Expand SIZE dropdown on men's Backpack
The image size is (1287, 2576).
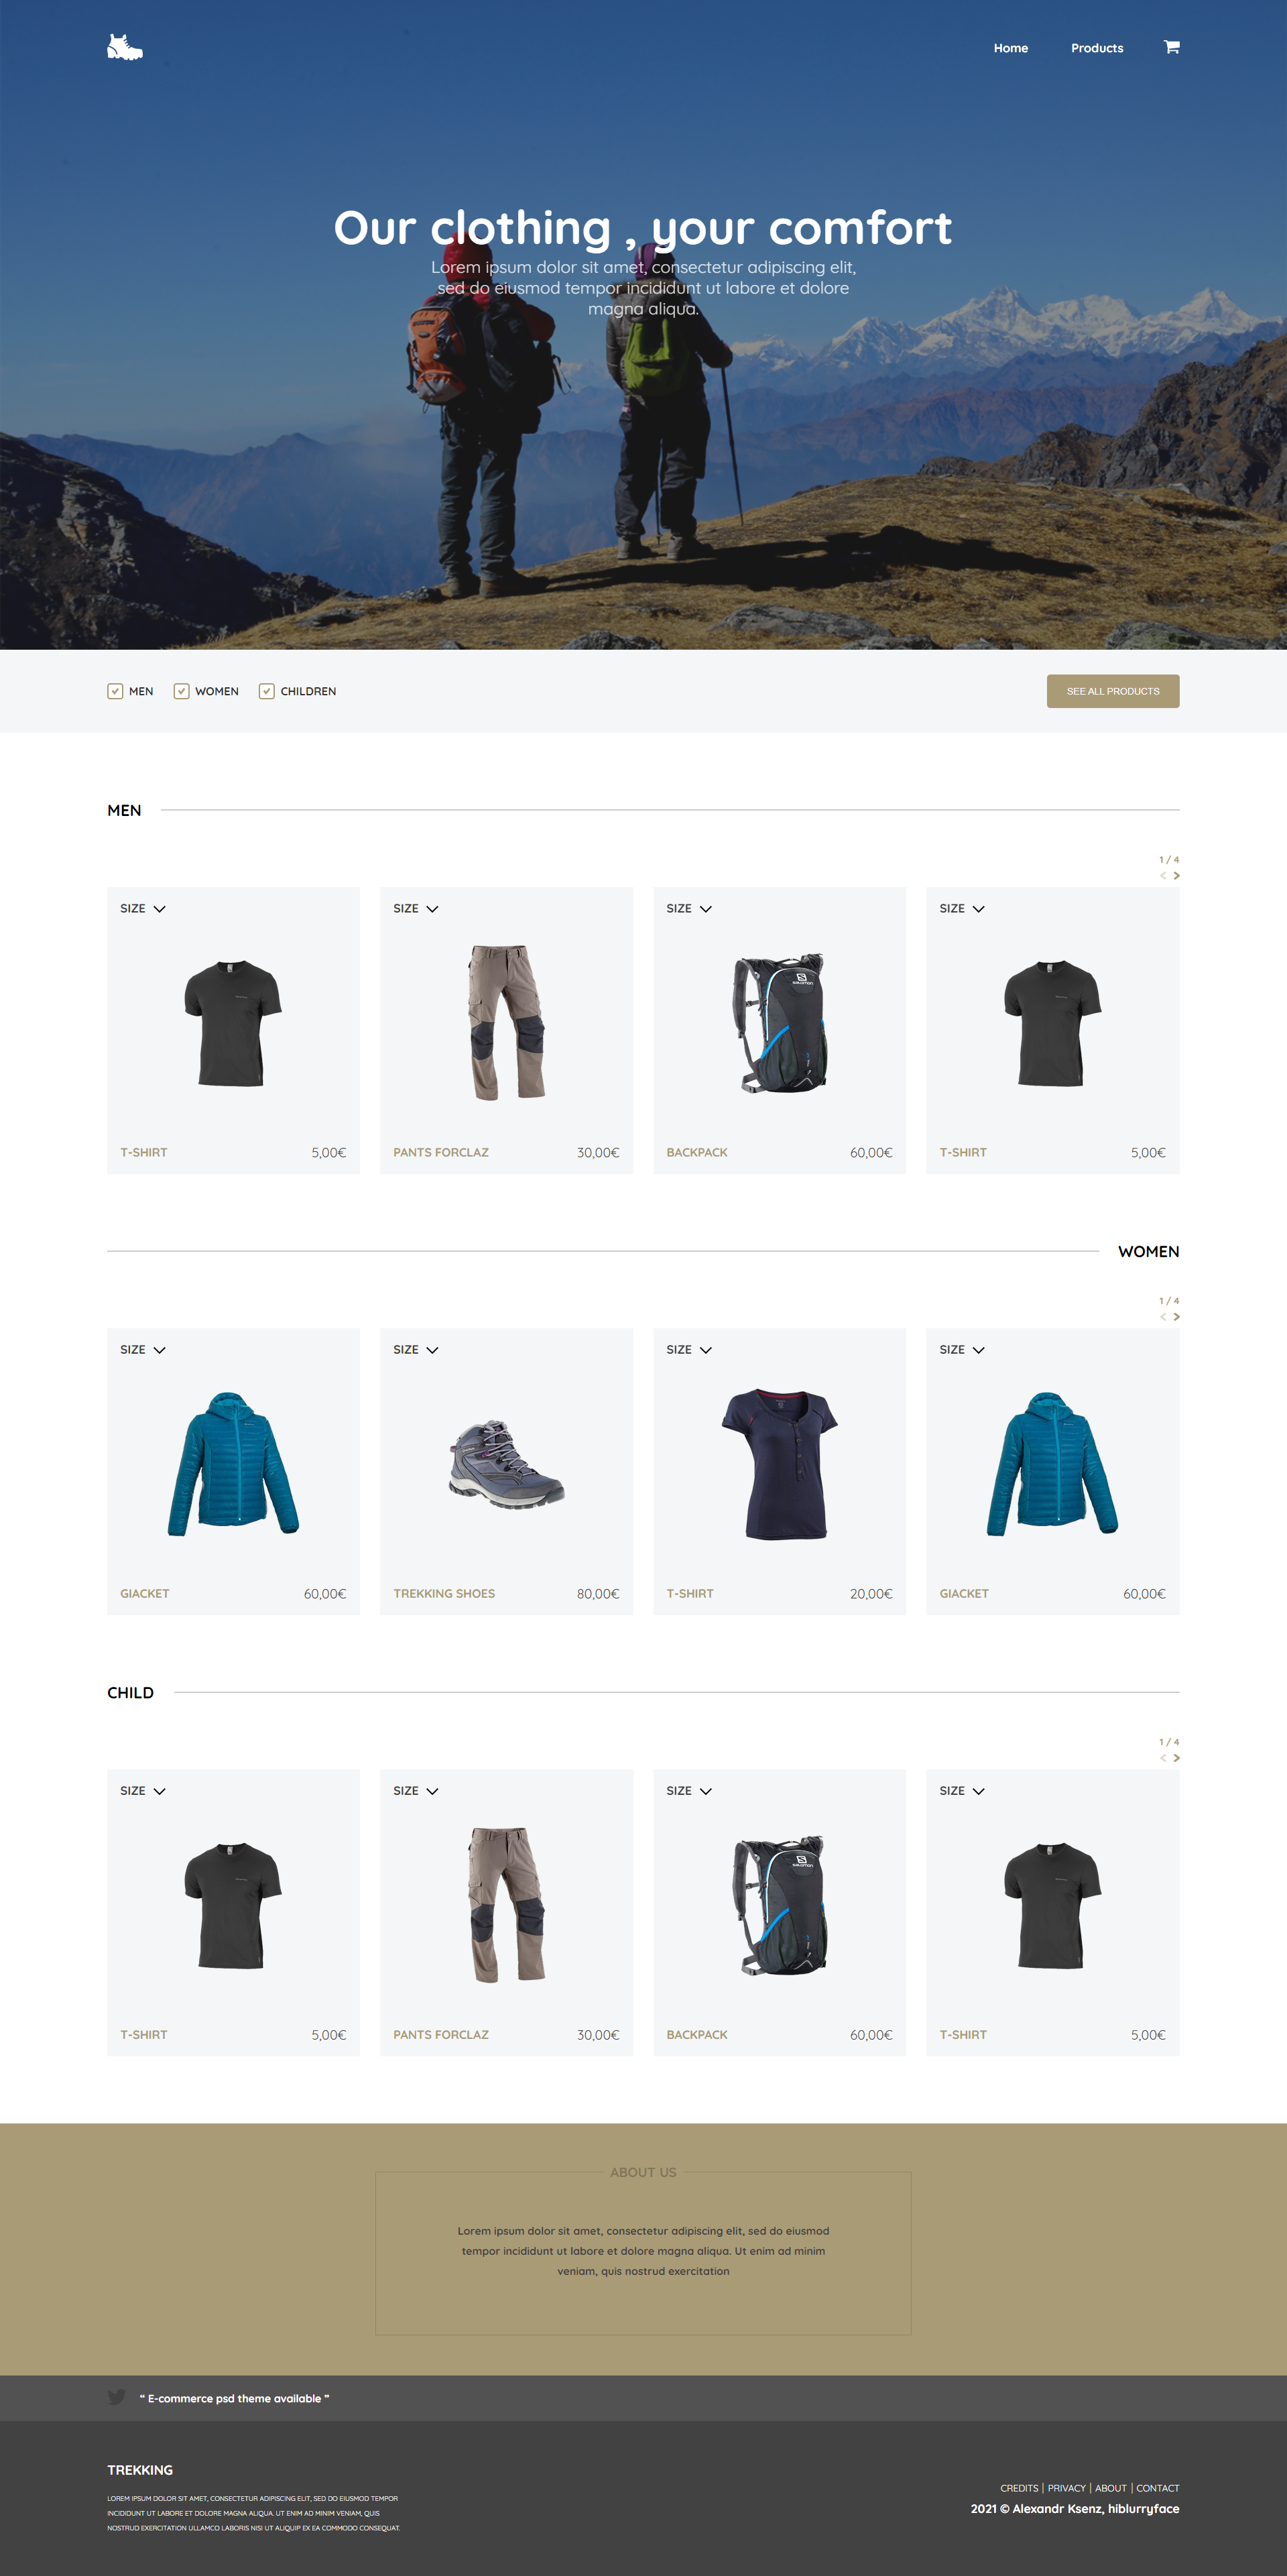[689, 908]
